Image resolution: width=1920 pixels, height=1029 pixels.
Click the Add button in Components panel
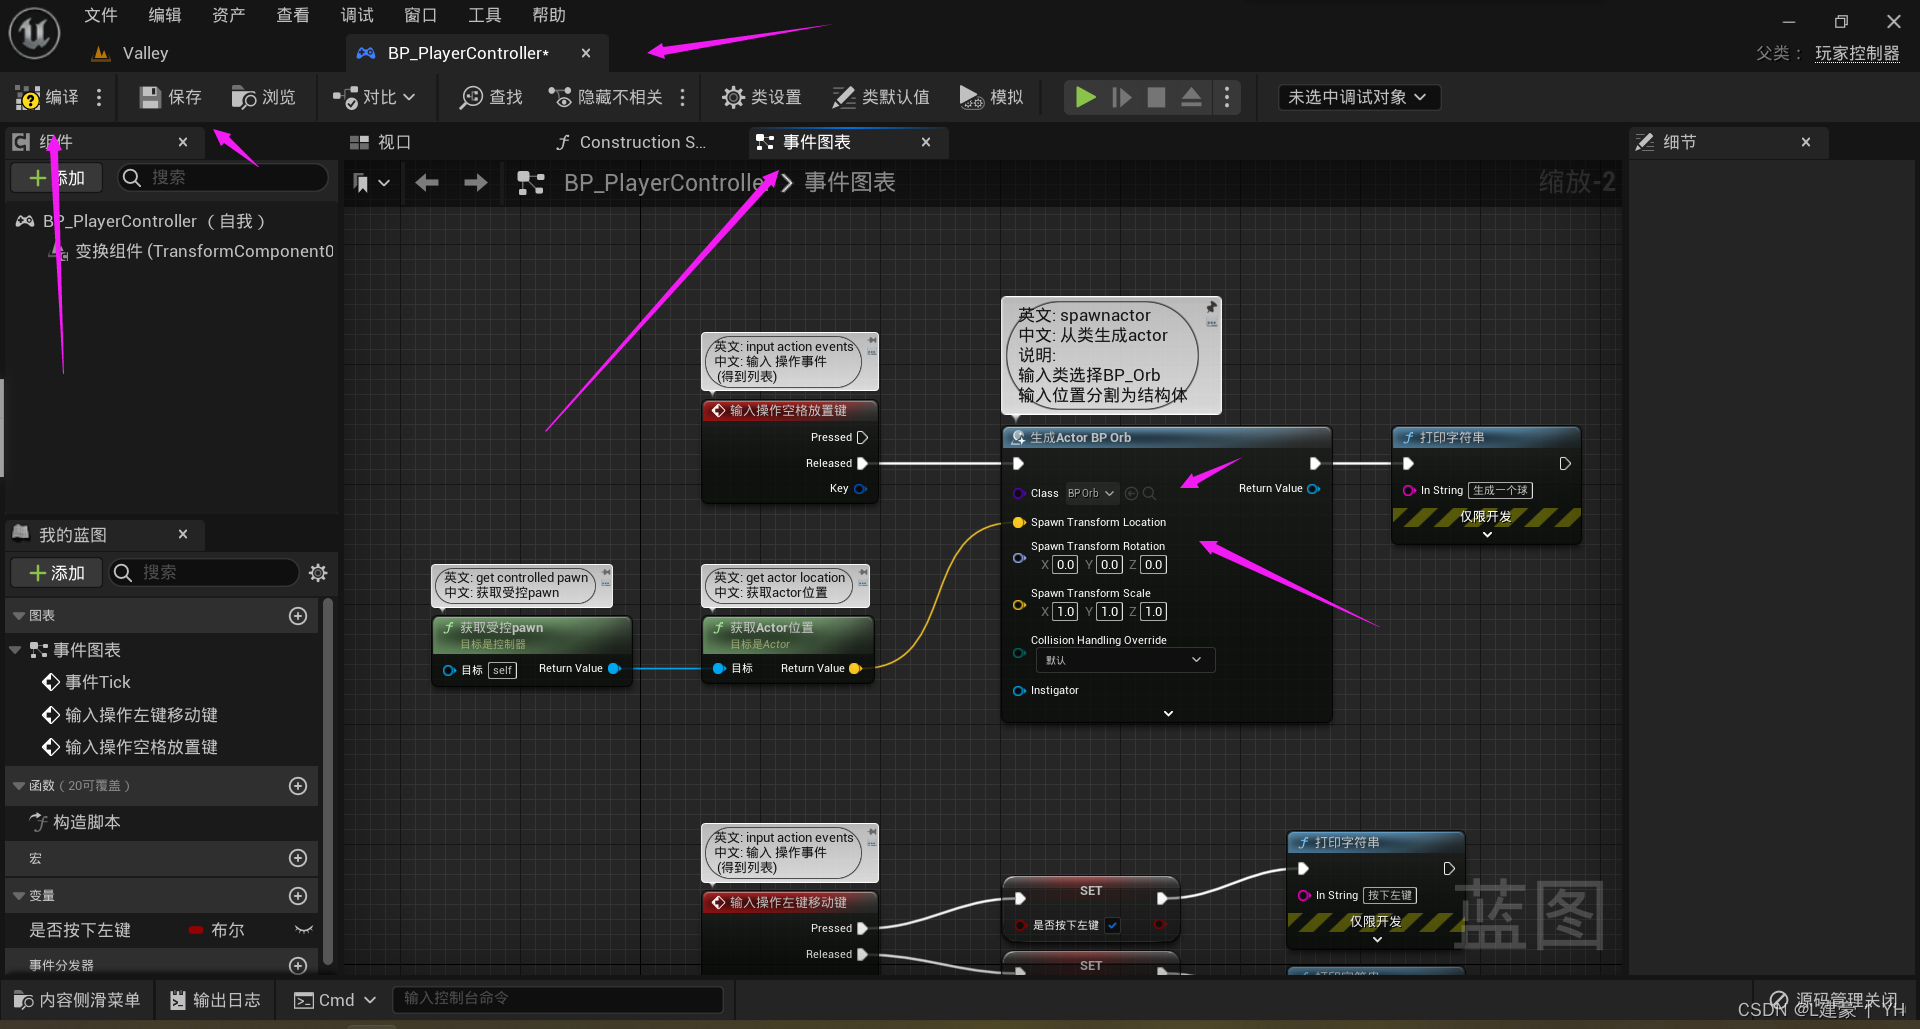point(58,178)
